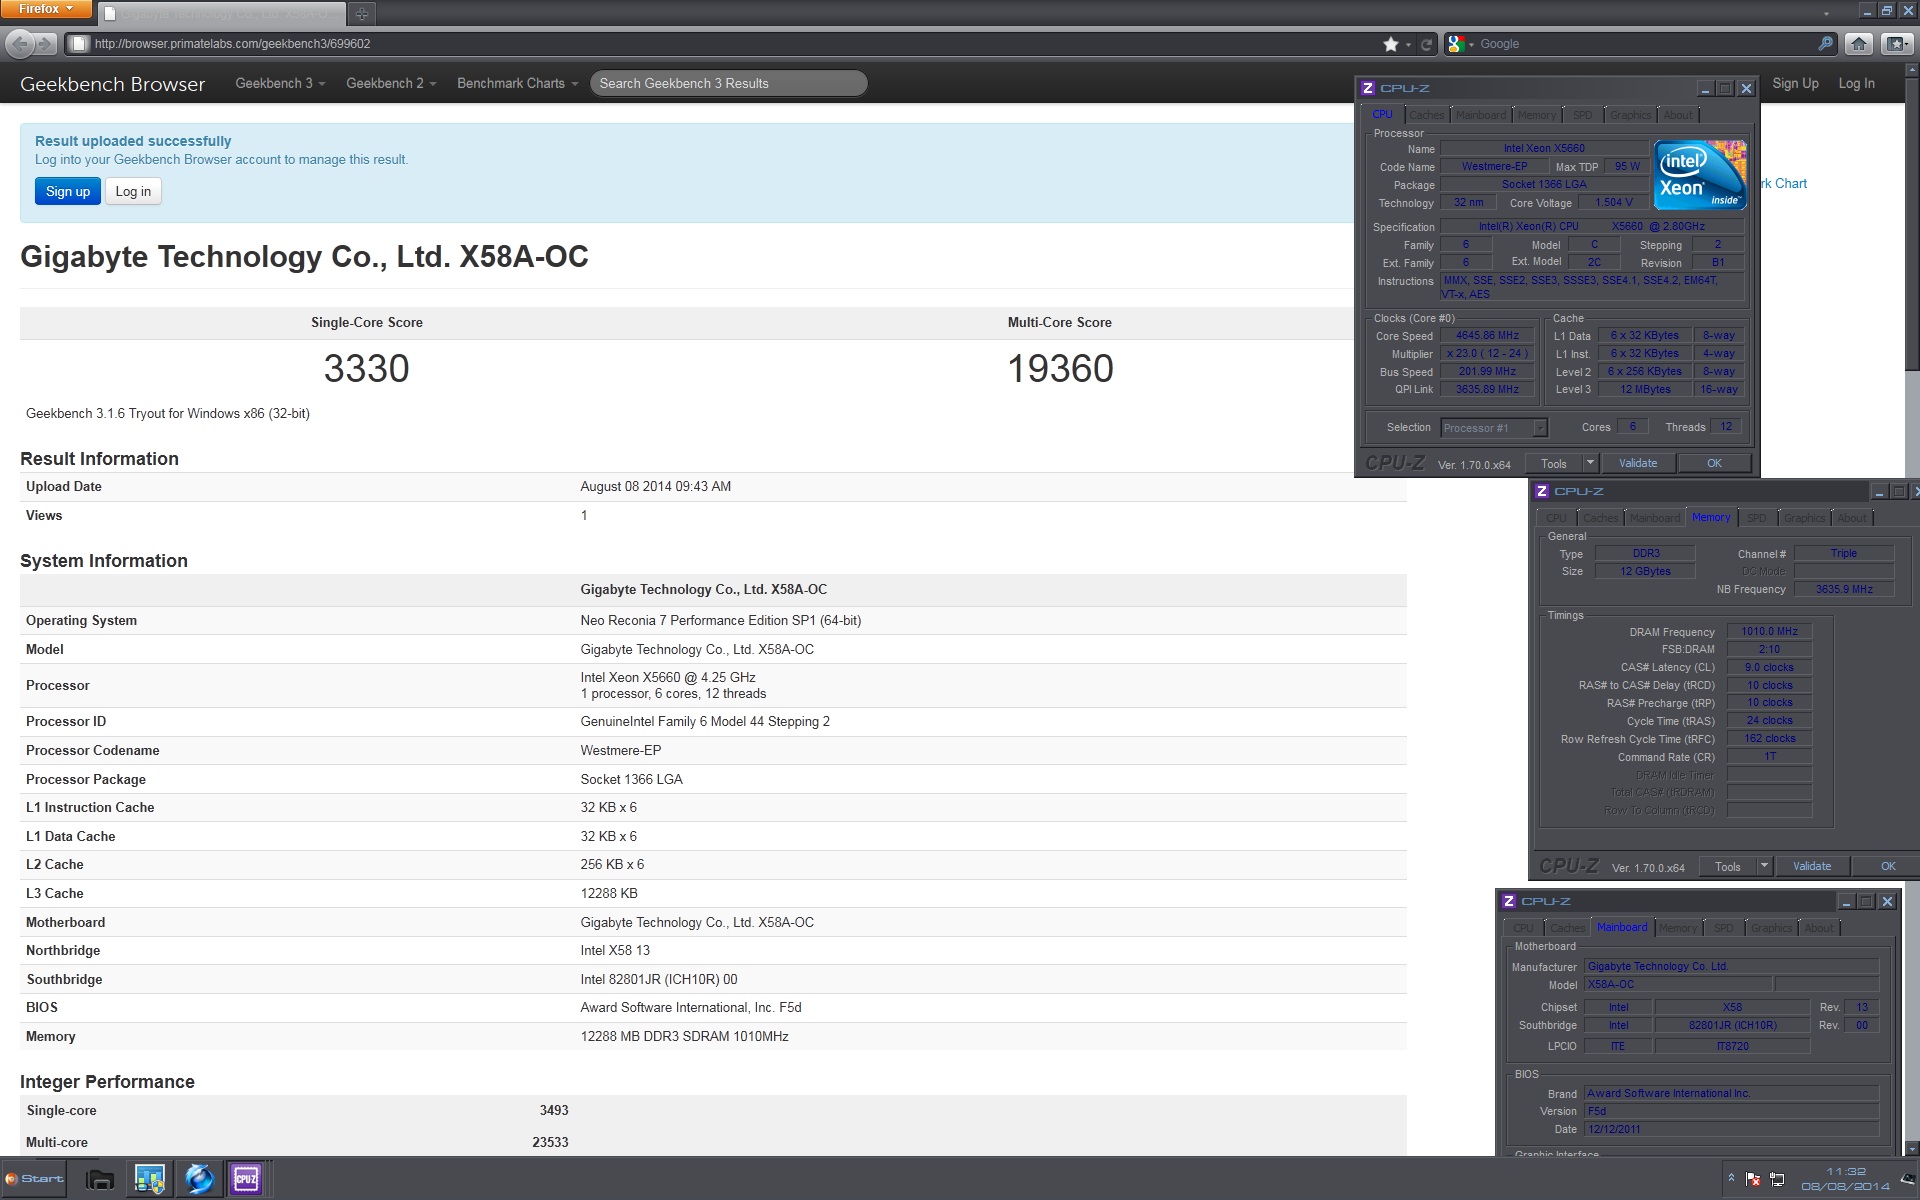
Task: Expand the Geekbench 2 dropdown menu
Action: (391, 83)
